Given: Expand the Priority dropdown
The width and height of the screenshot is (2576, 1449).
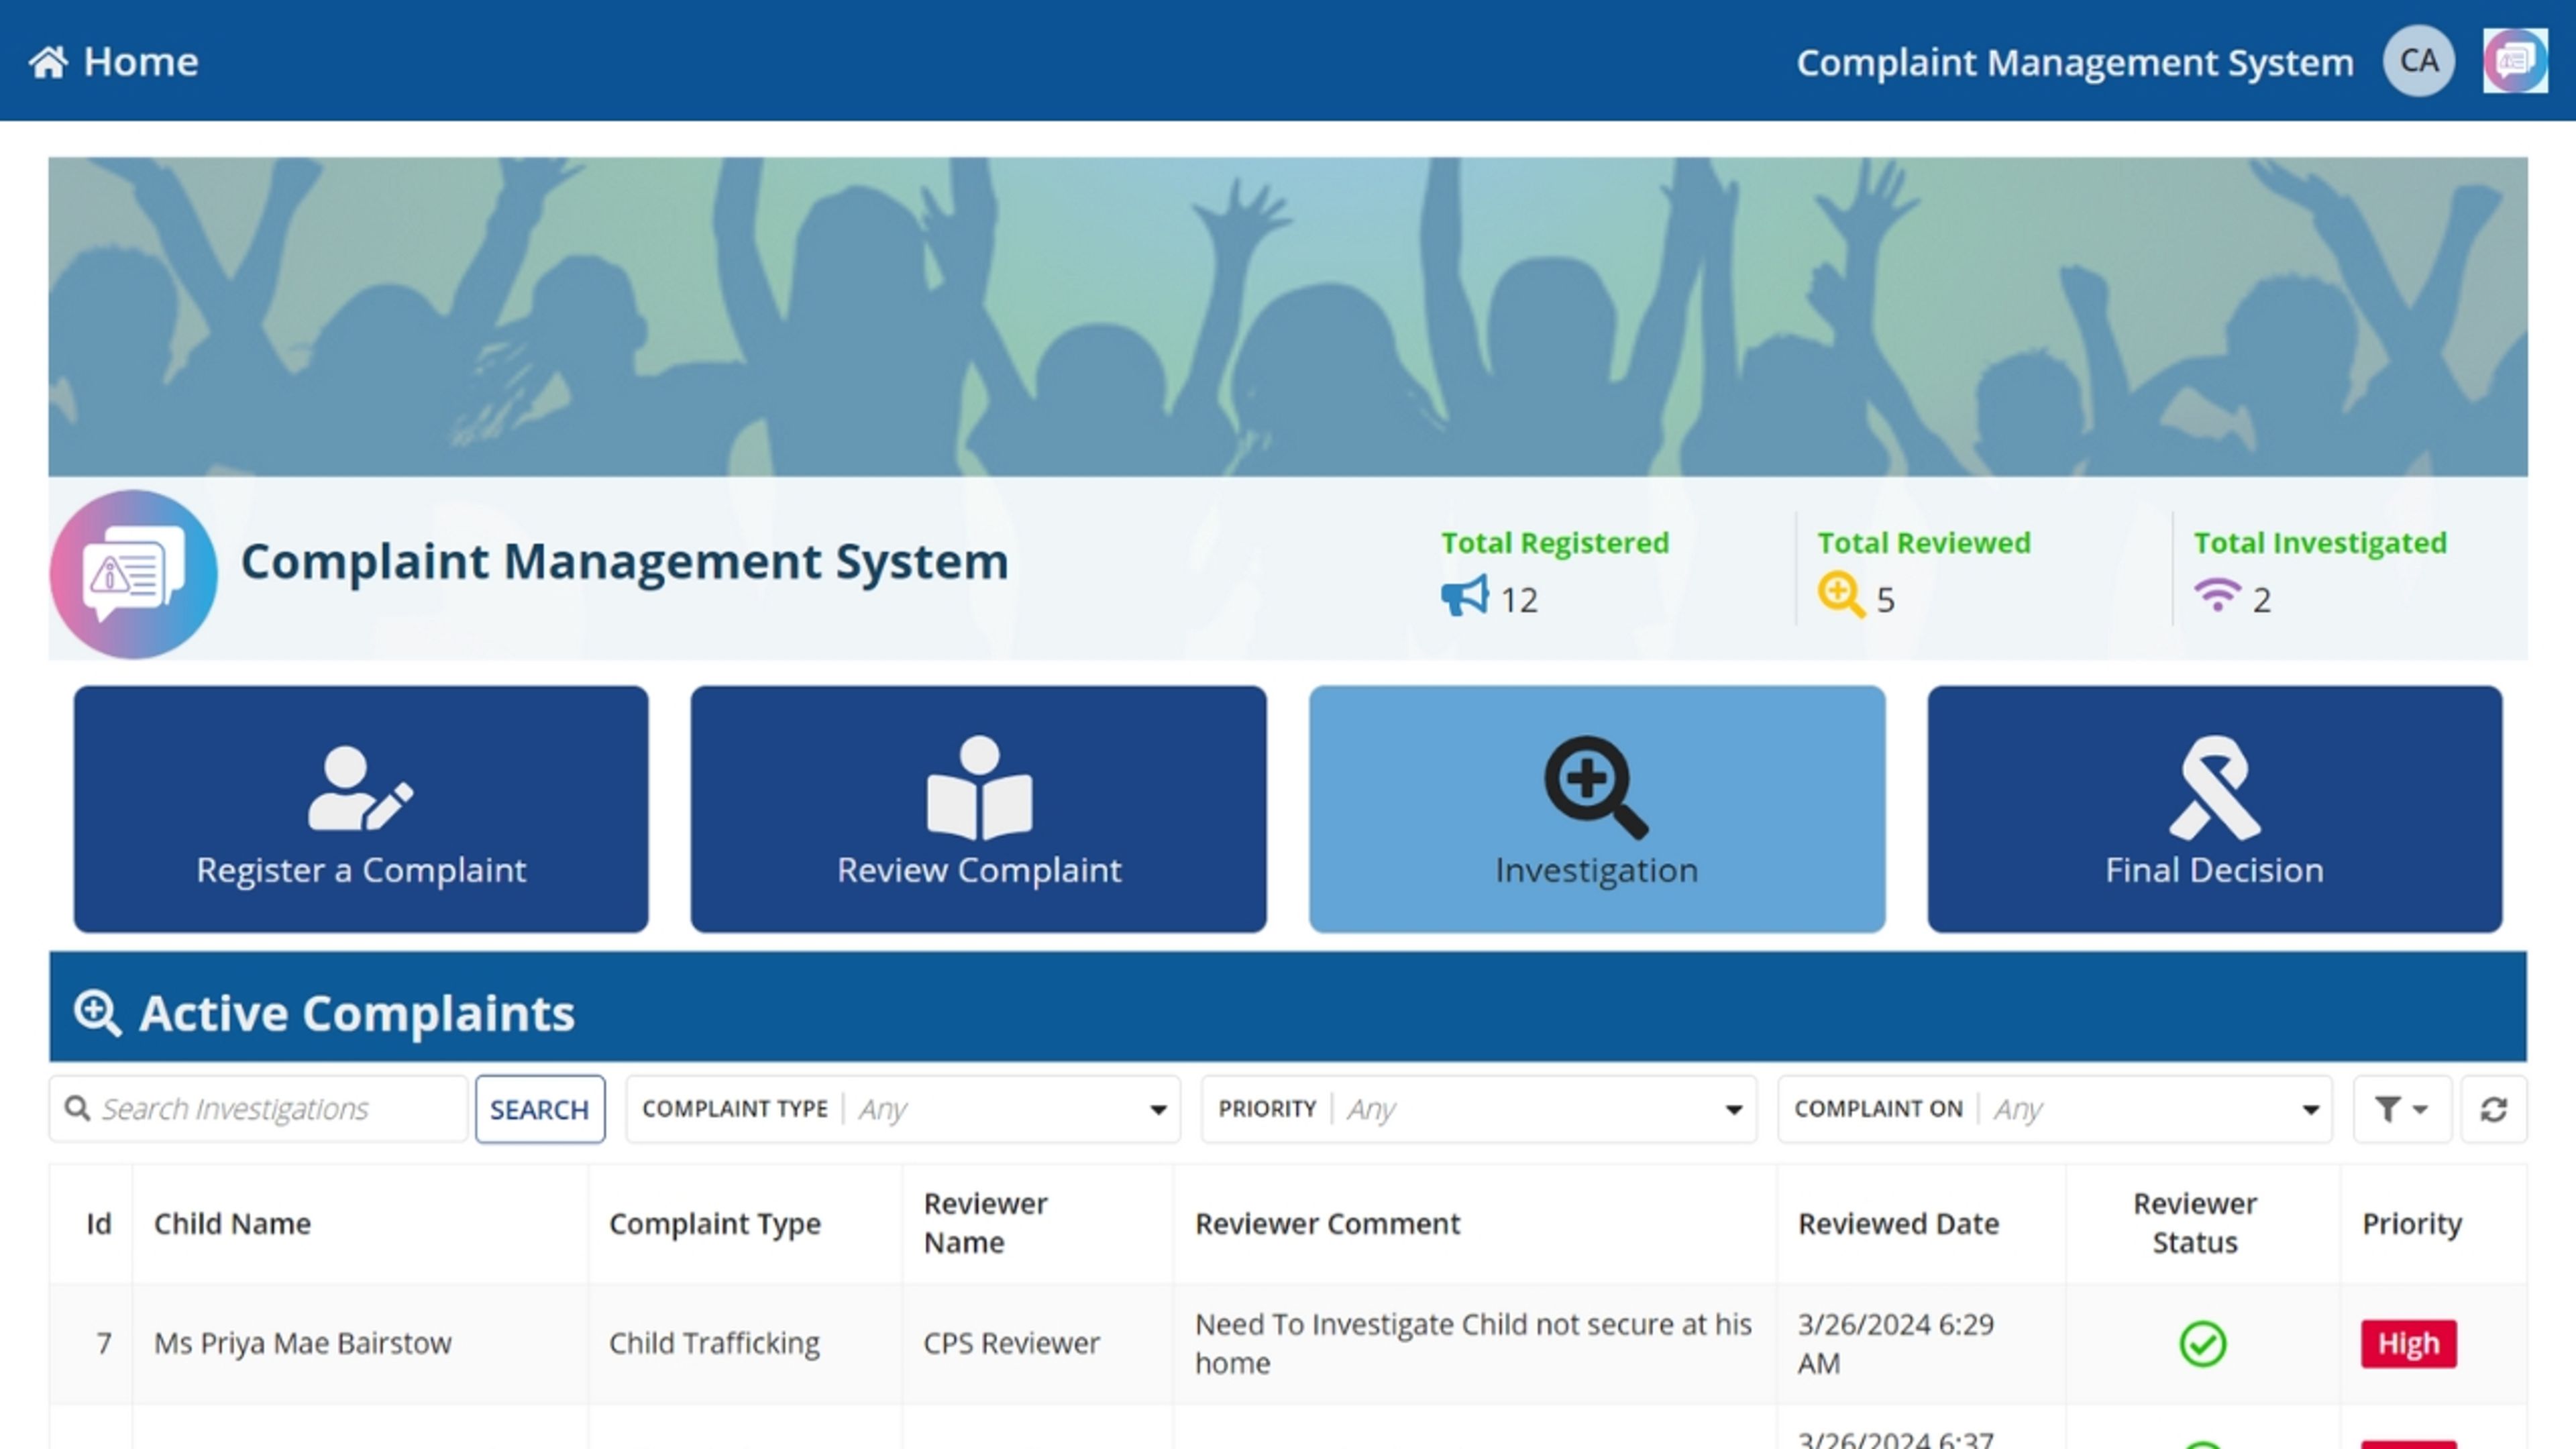Looking at the screenshot, I should click(x=1478, y=1109).
